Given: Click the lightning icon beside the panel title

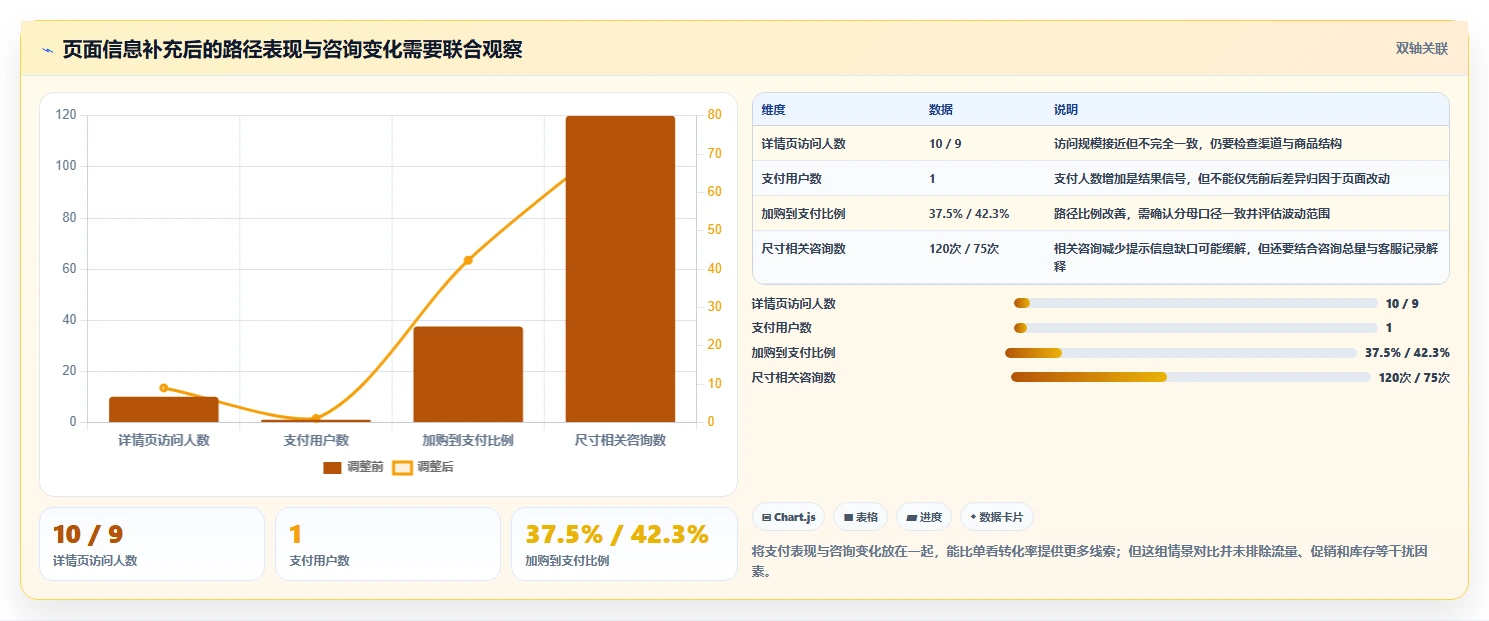Looking at the screenshot, I should click(47, 50).
